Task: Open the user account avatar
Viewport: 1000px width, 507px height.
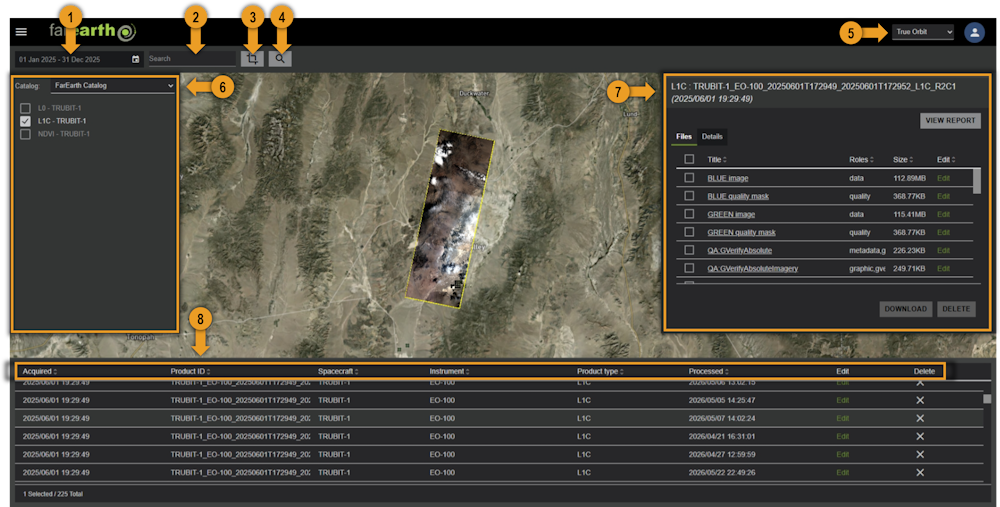Action: point(974,32)
